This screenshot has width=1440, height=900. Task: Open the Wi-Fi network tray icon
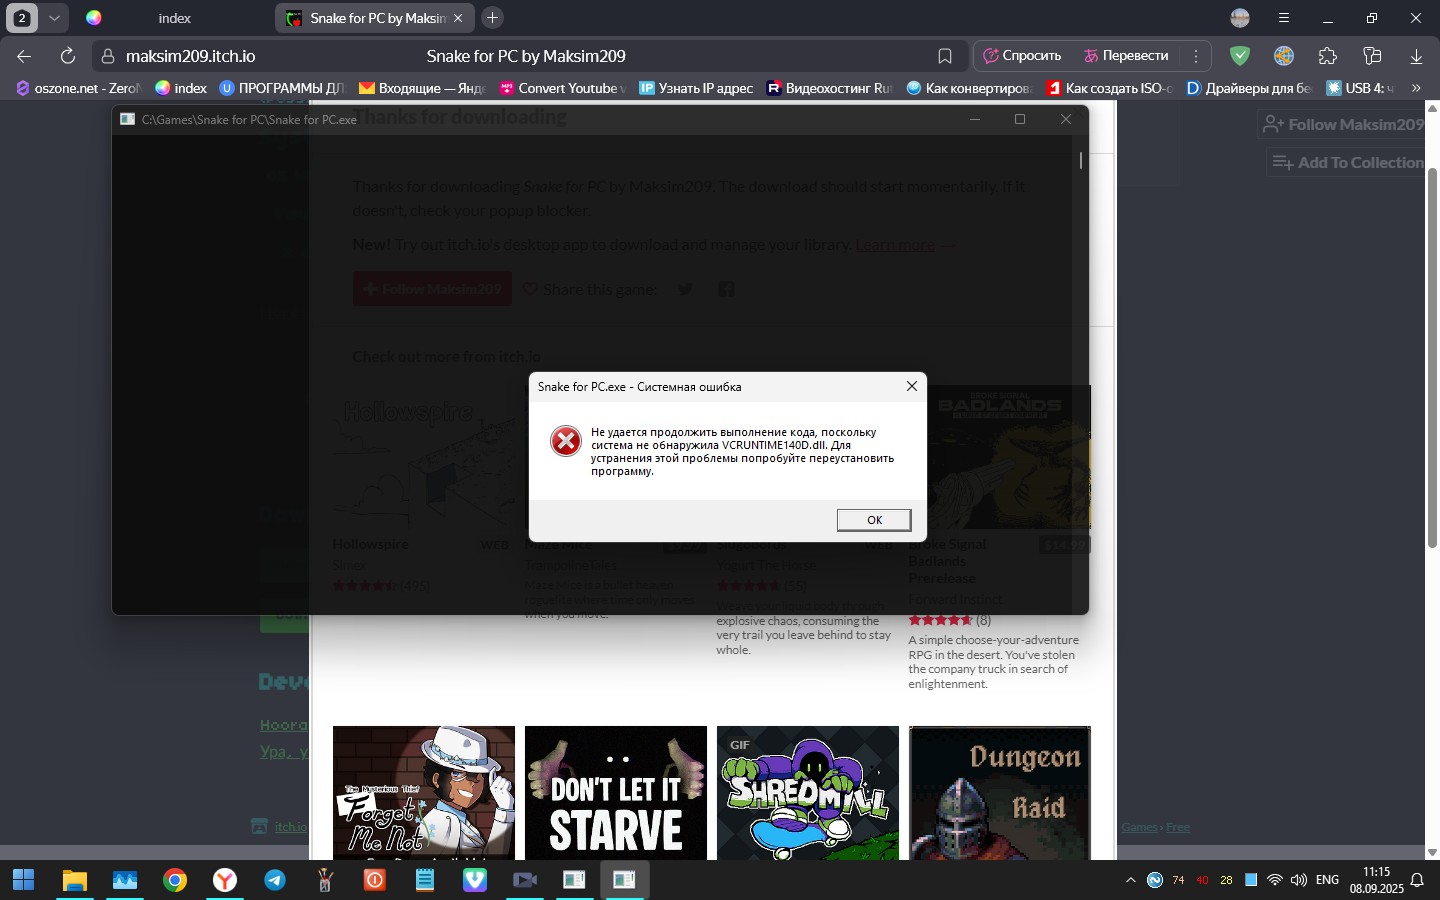1274,880
